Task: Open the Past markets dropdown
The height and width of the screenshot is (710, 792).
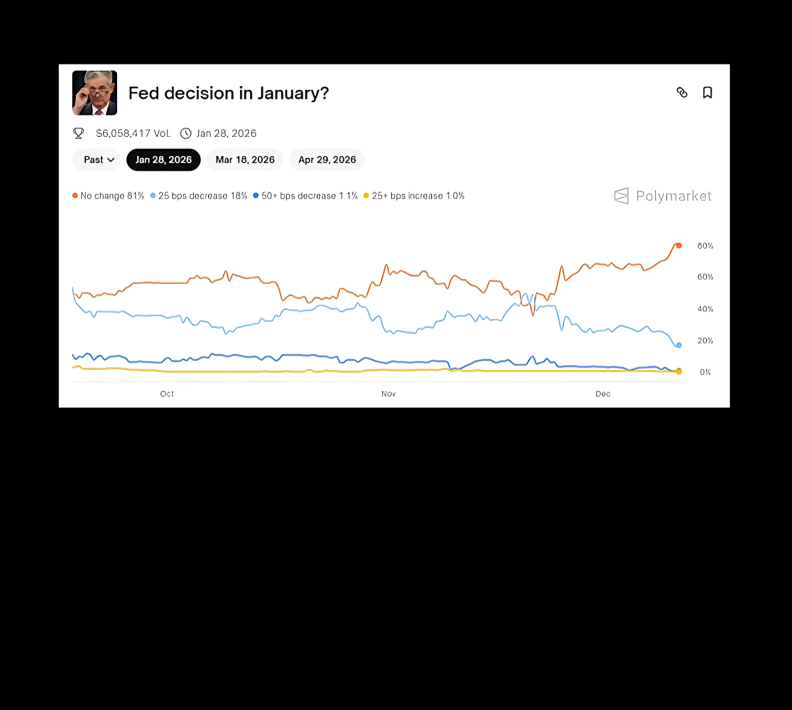Action: click(97, 160)
